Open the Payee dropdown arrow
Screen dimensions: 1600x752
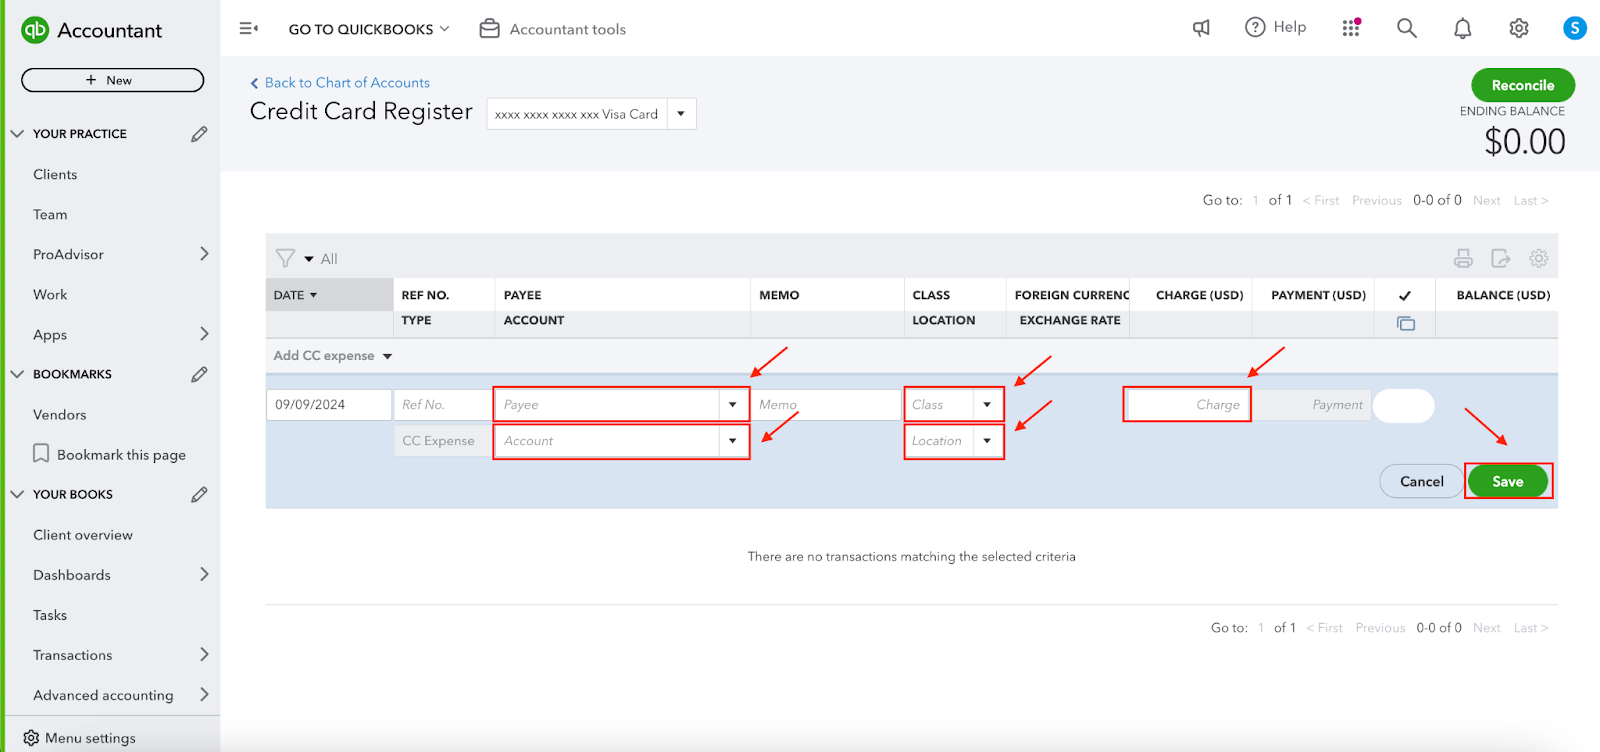click(733, 405)
